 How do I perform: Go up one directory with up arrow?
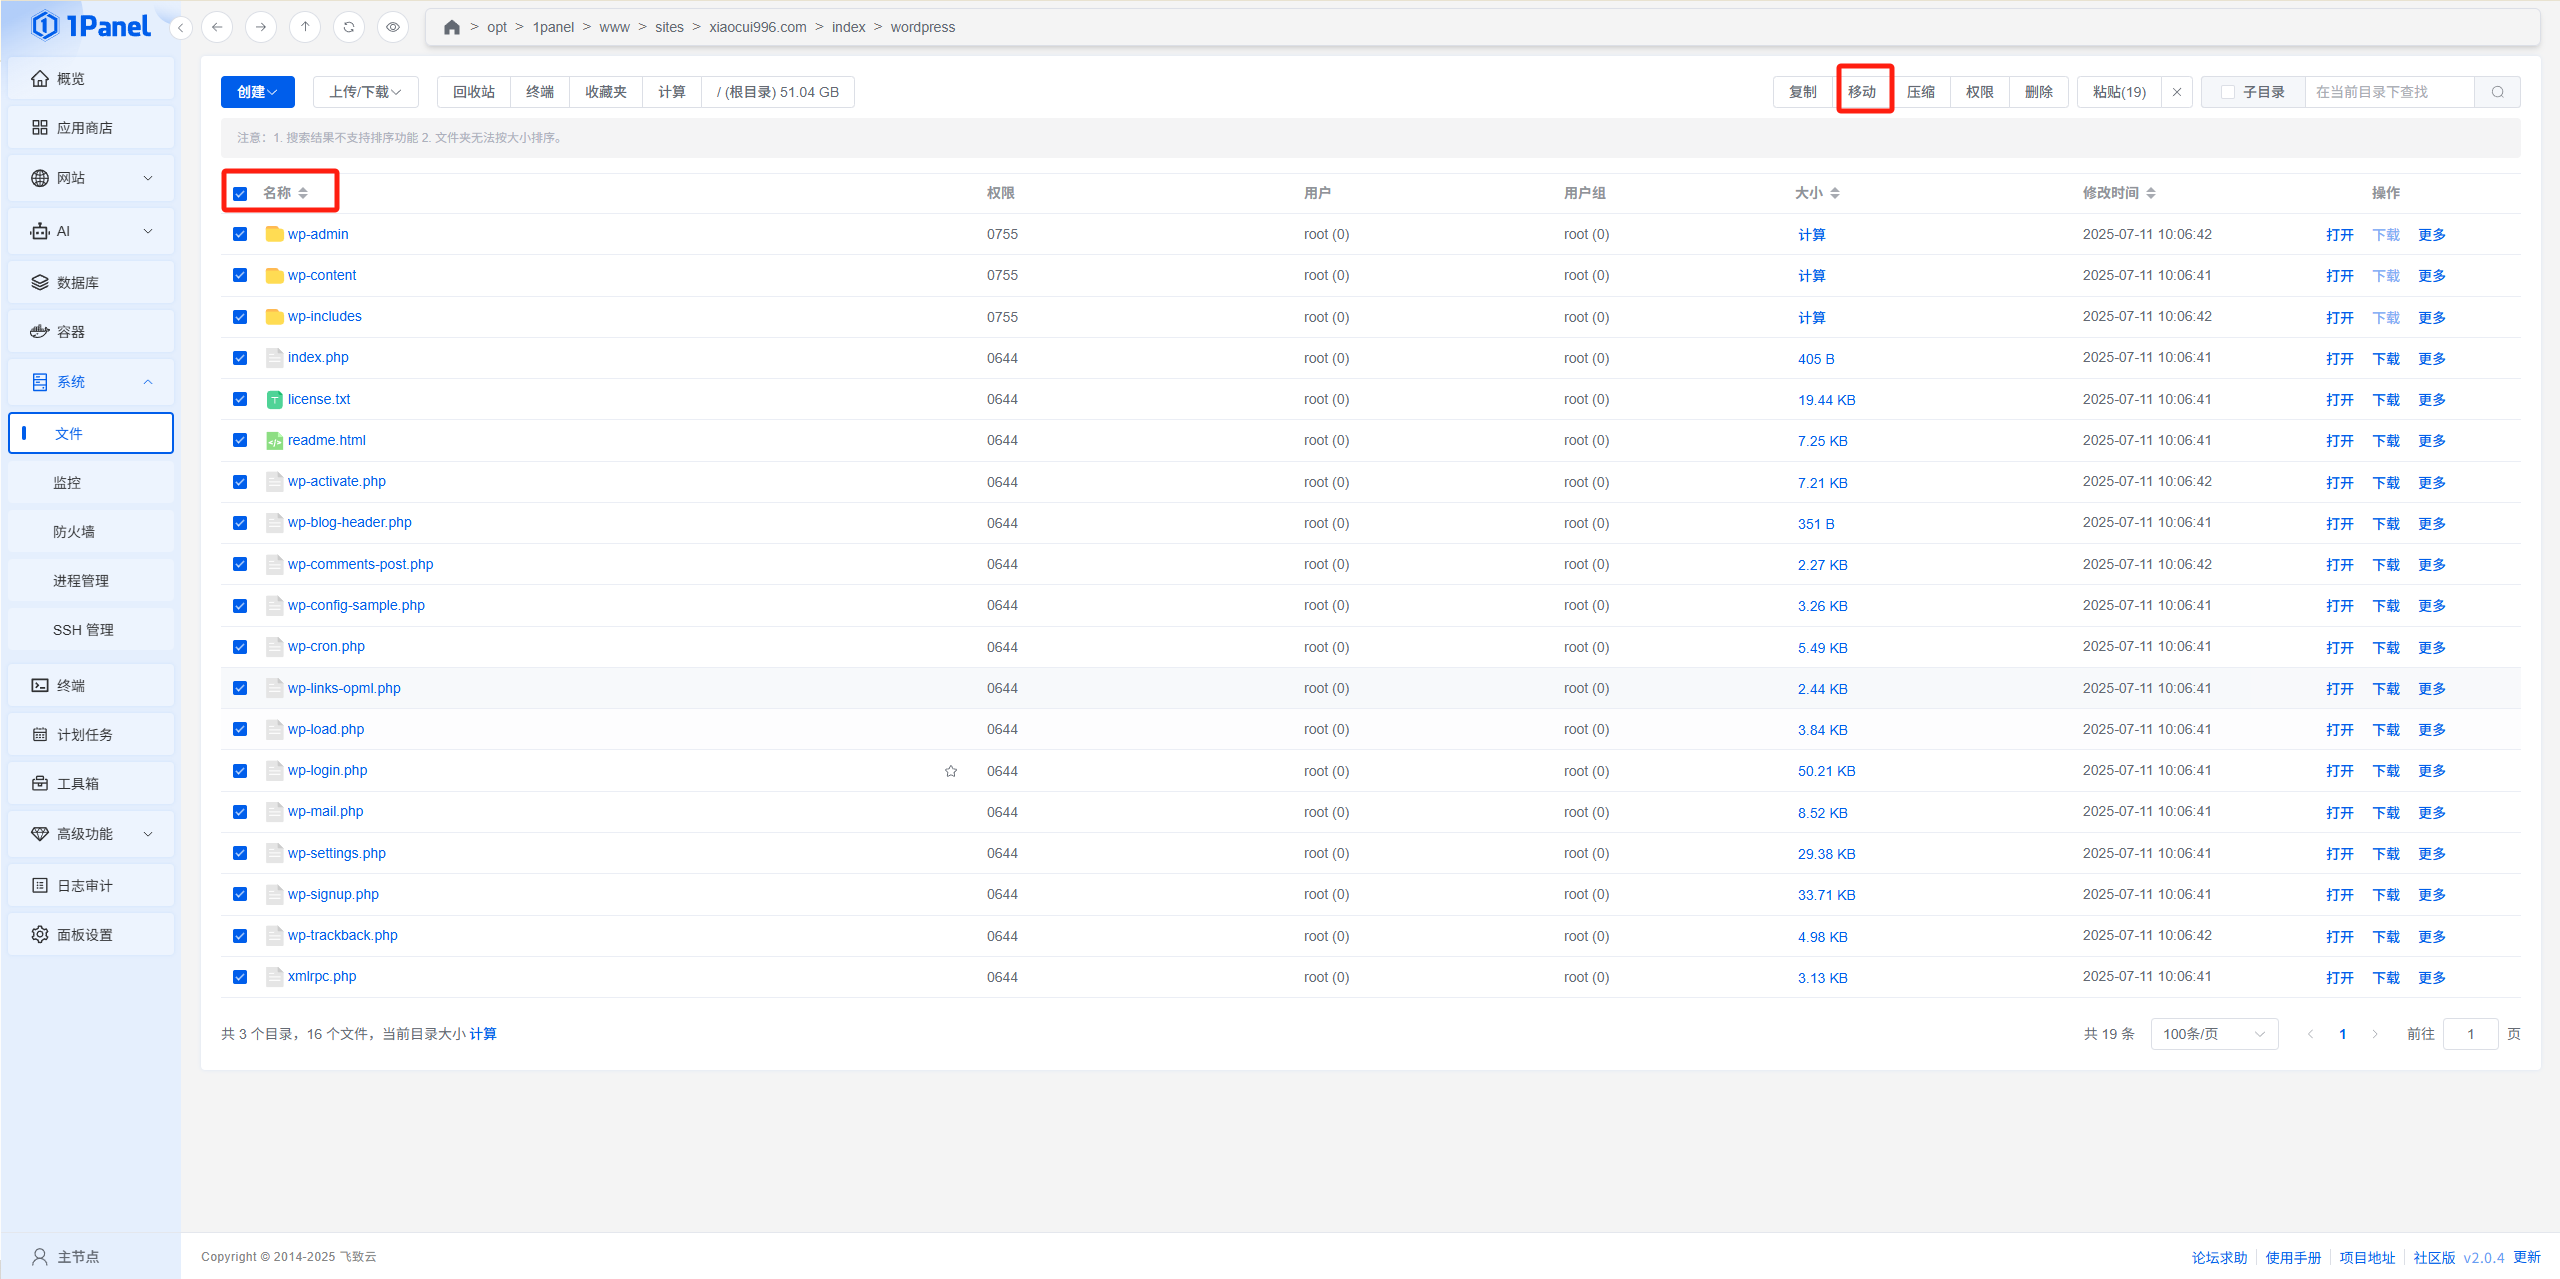tap(305, 27)
